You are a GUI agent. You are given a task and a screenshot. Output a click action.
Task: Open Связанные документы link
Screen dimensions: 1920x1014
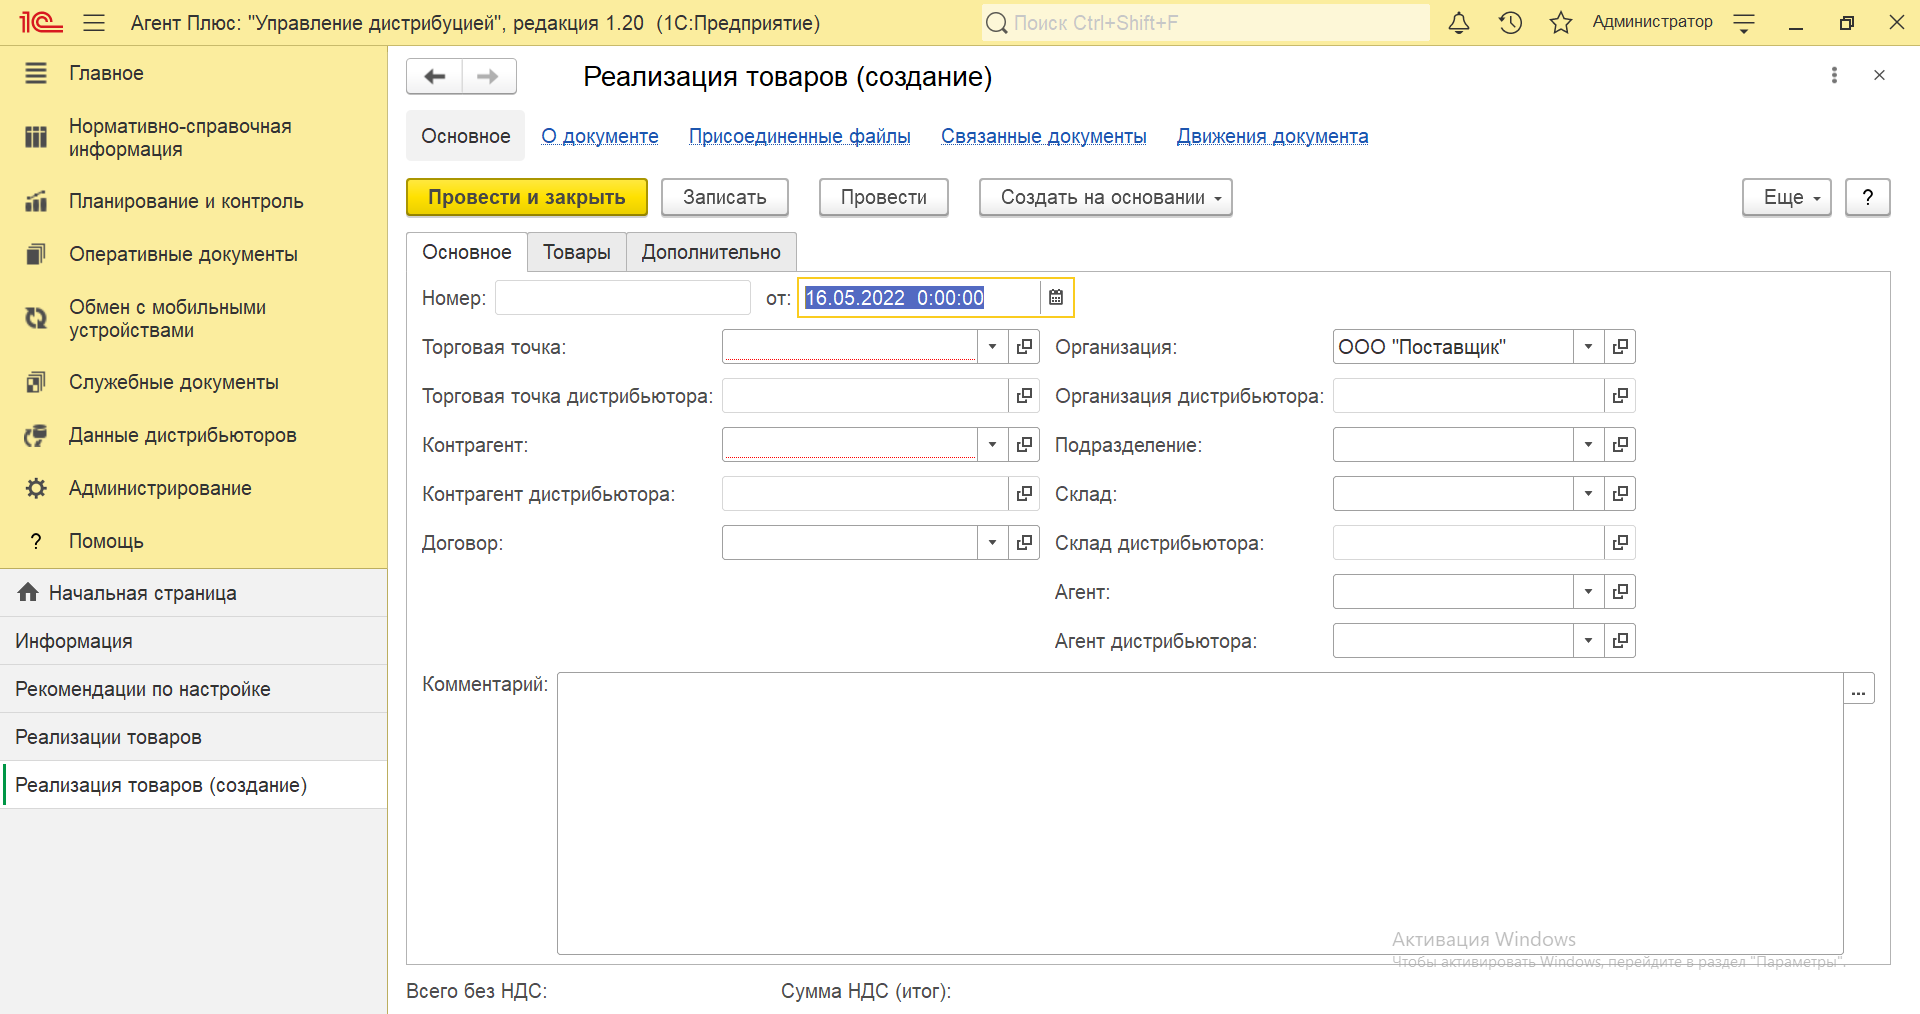[x=1043, y=136]
